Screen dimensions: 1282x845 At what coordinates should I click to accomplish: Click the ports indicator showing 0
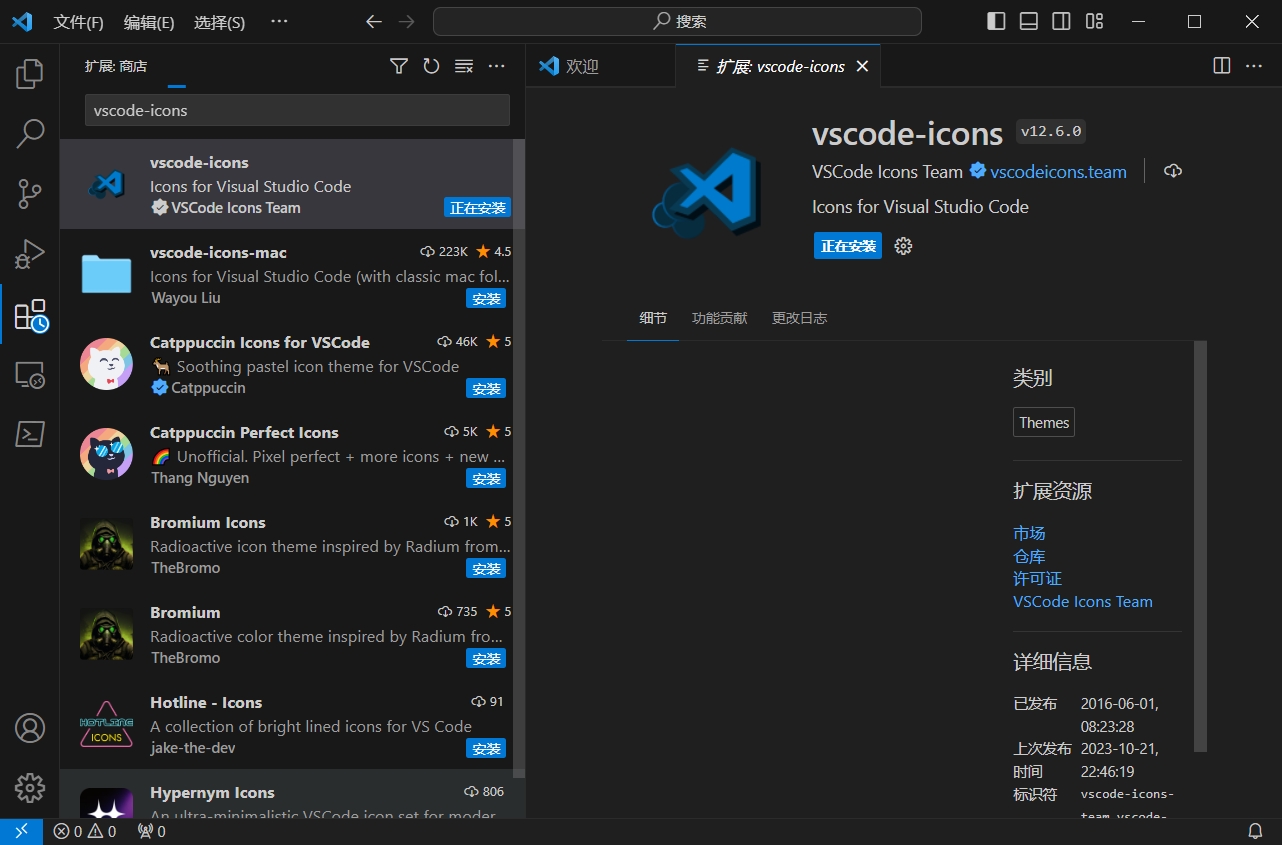(152, 831)
